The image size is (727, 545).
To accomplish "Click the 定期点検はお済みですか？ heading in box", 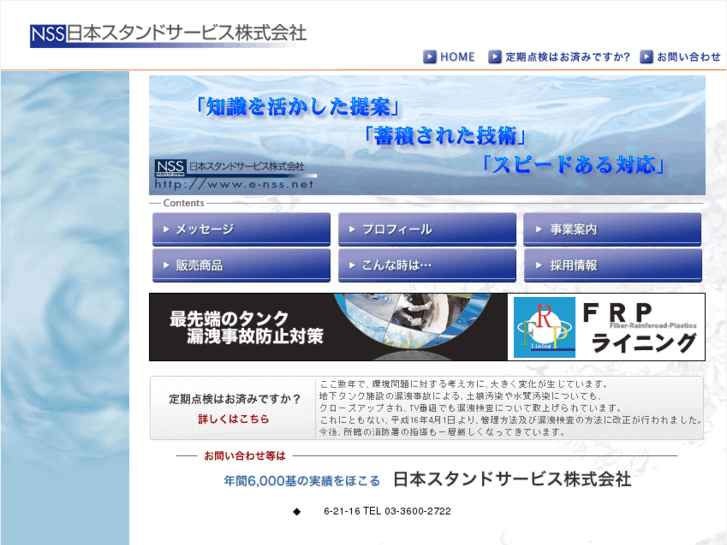I will (234, 399).
